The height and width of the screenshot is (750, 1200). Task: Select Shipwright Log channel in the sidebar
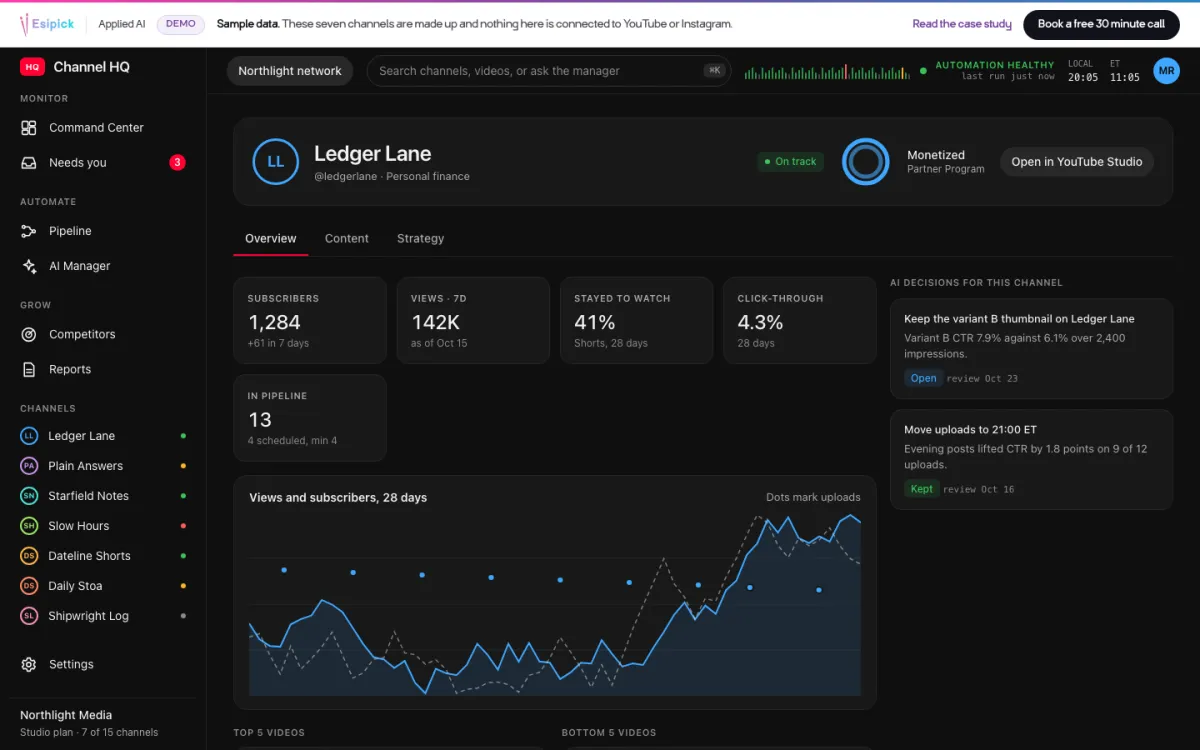[103, 616]
